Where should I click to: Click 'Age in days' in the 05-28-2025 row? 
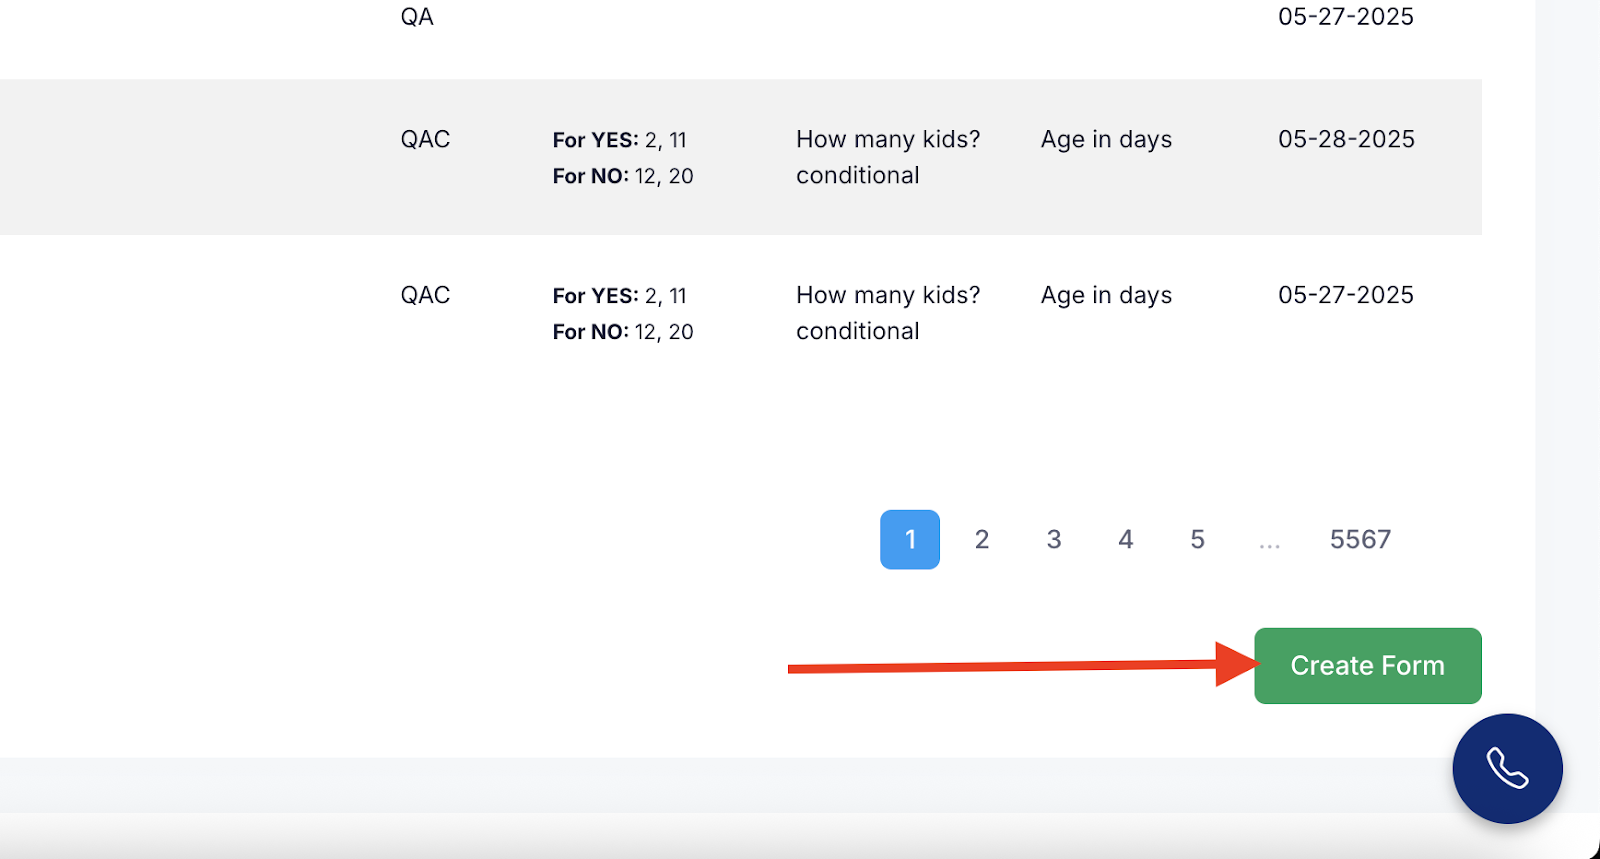point(1106,140)
